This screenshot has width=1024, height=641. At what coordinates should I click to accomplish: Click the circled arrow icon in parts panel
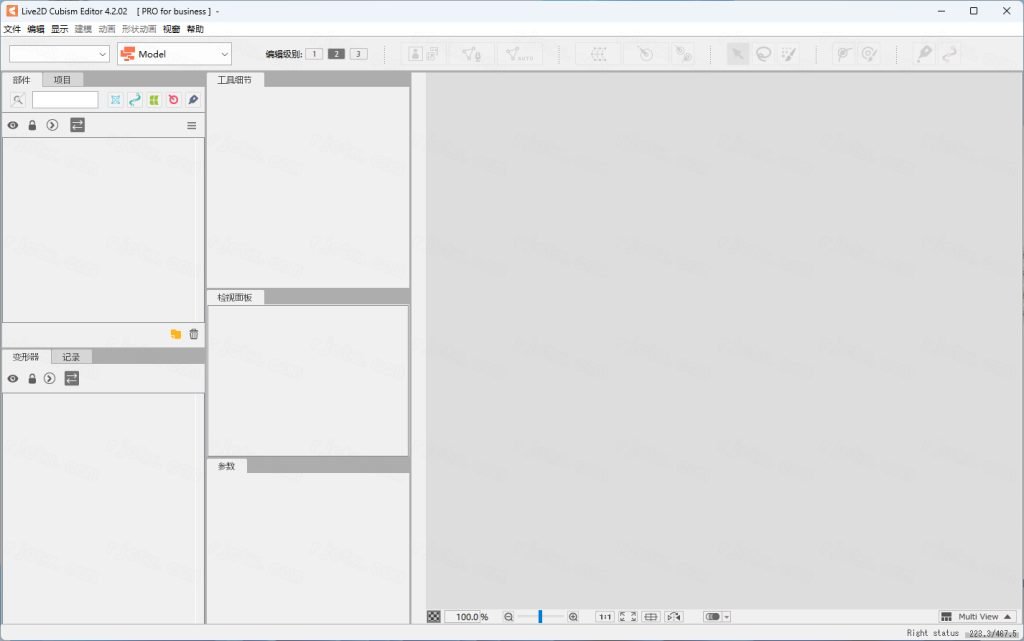[x=52, y=125]
